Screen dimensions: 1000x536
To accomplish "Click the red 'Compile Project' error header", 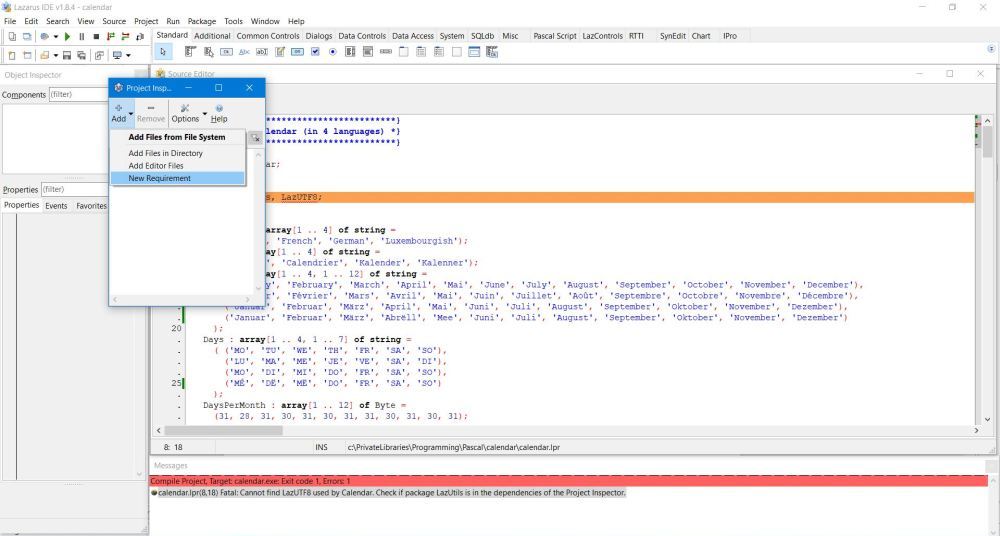I will (x=569, y=481).
